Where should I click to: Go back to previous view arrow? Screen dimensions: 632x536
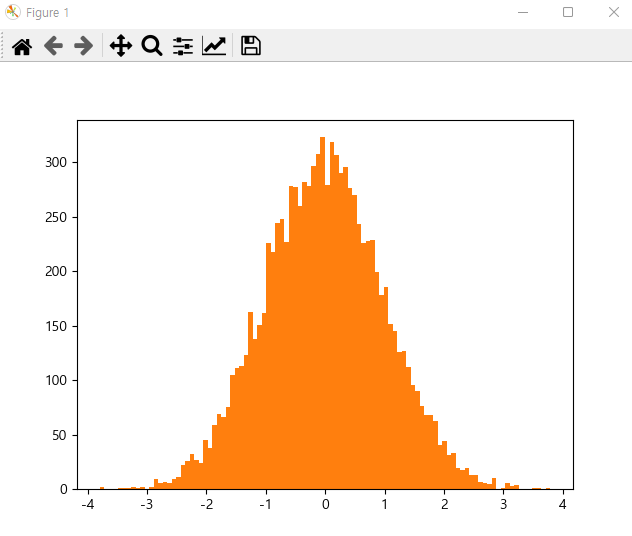(53, 46)
